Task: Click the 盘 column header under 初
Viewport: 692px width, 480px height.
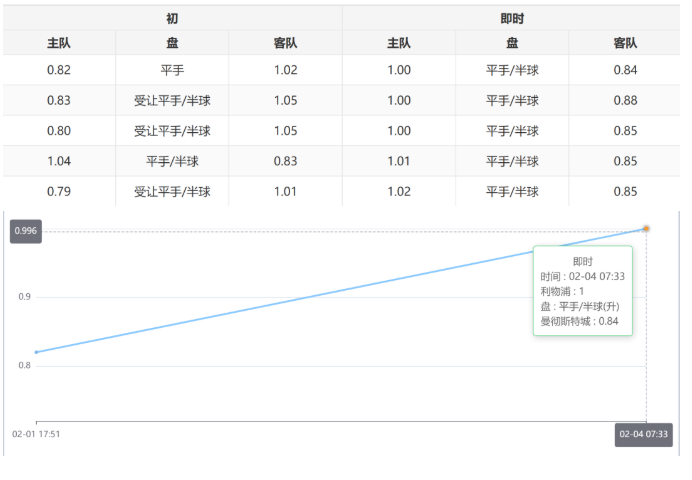Action: point(172,43)
